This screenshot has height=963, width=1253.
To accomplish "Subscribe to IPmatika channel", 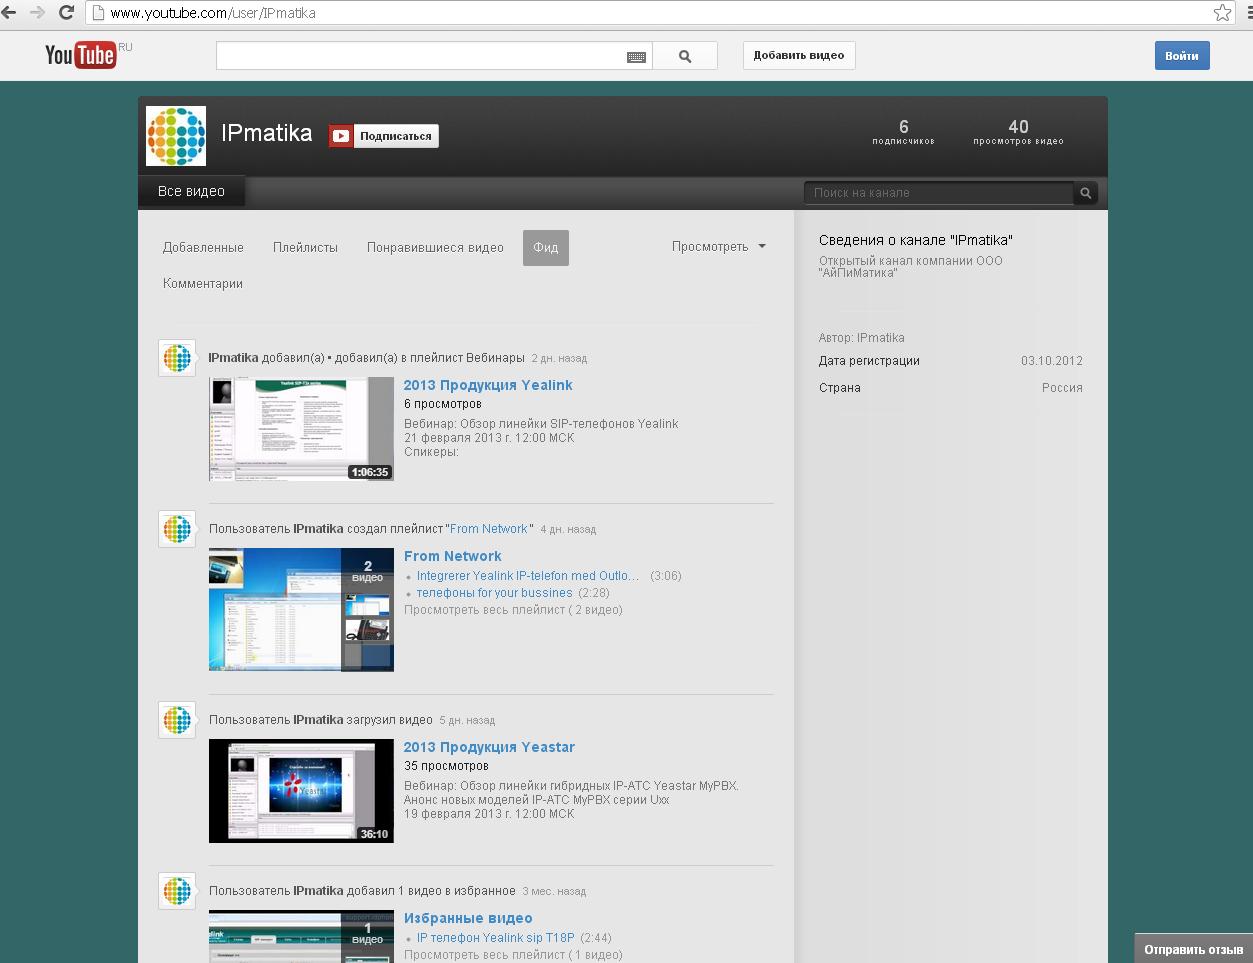I will click(x=384, y=136).
